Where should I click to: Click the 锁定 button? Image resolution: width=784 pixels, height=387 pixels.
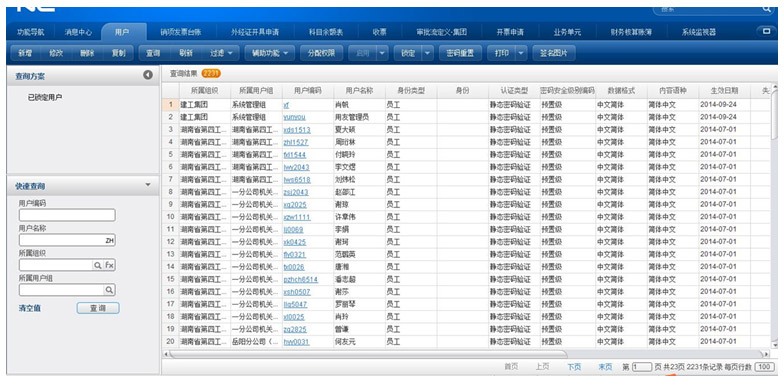point(408,53)
